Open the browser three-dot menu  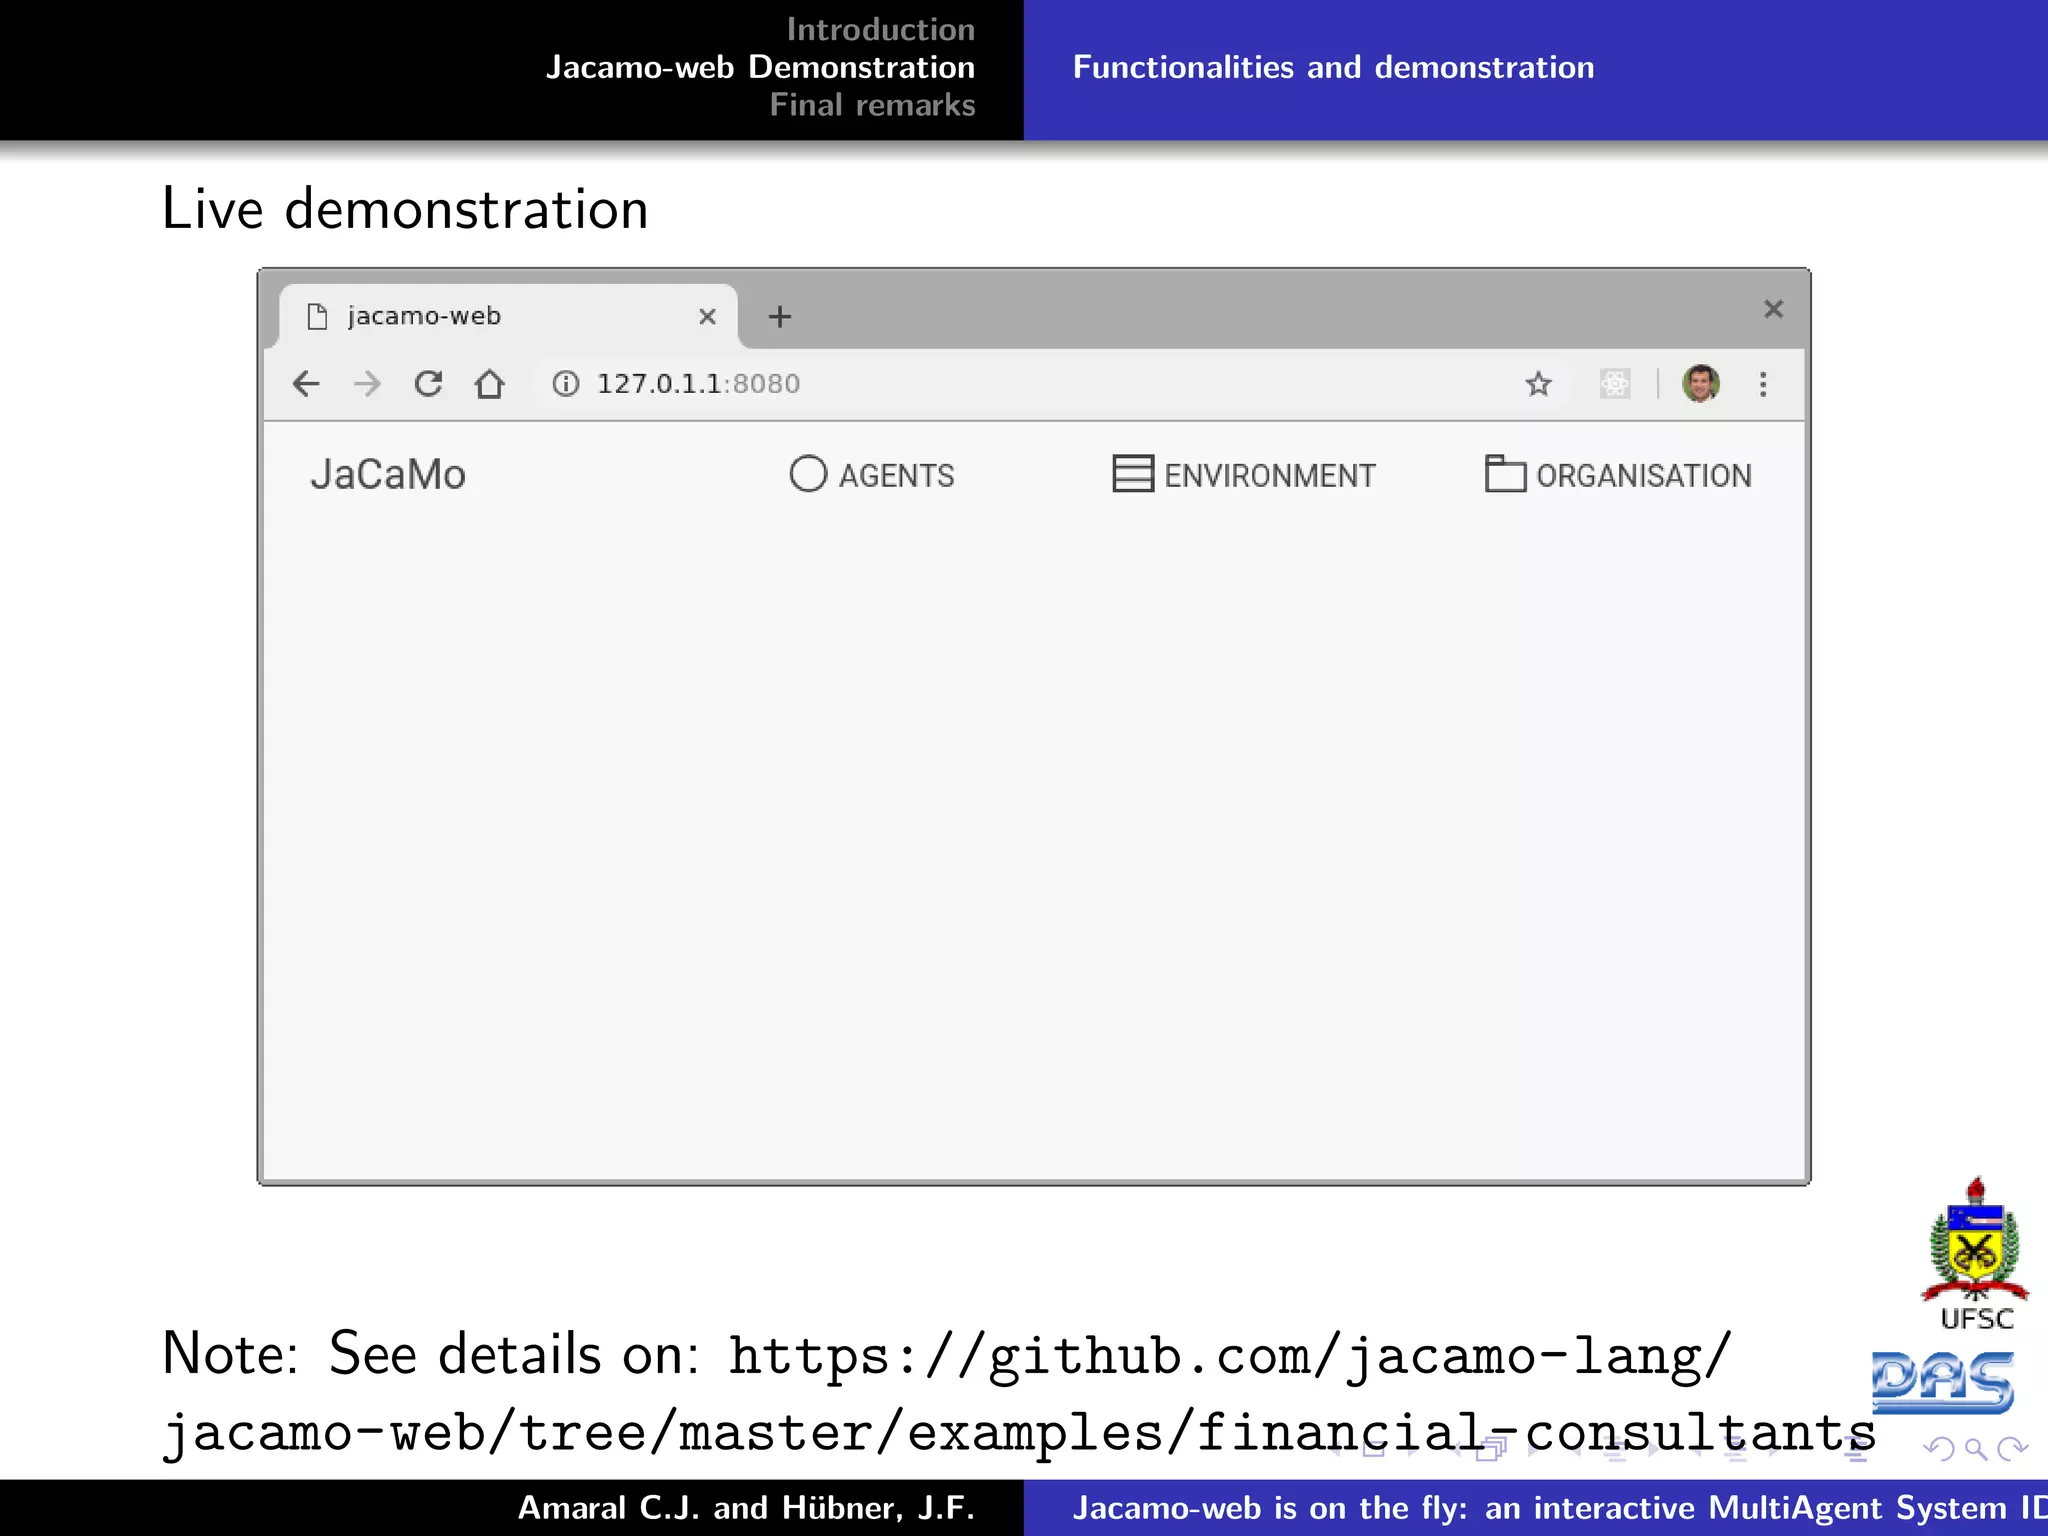click(1763, 384)
